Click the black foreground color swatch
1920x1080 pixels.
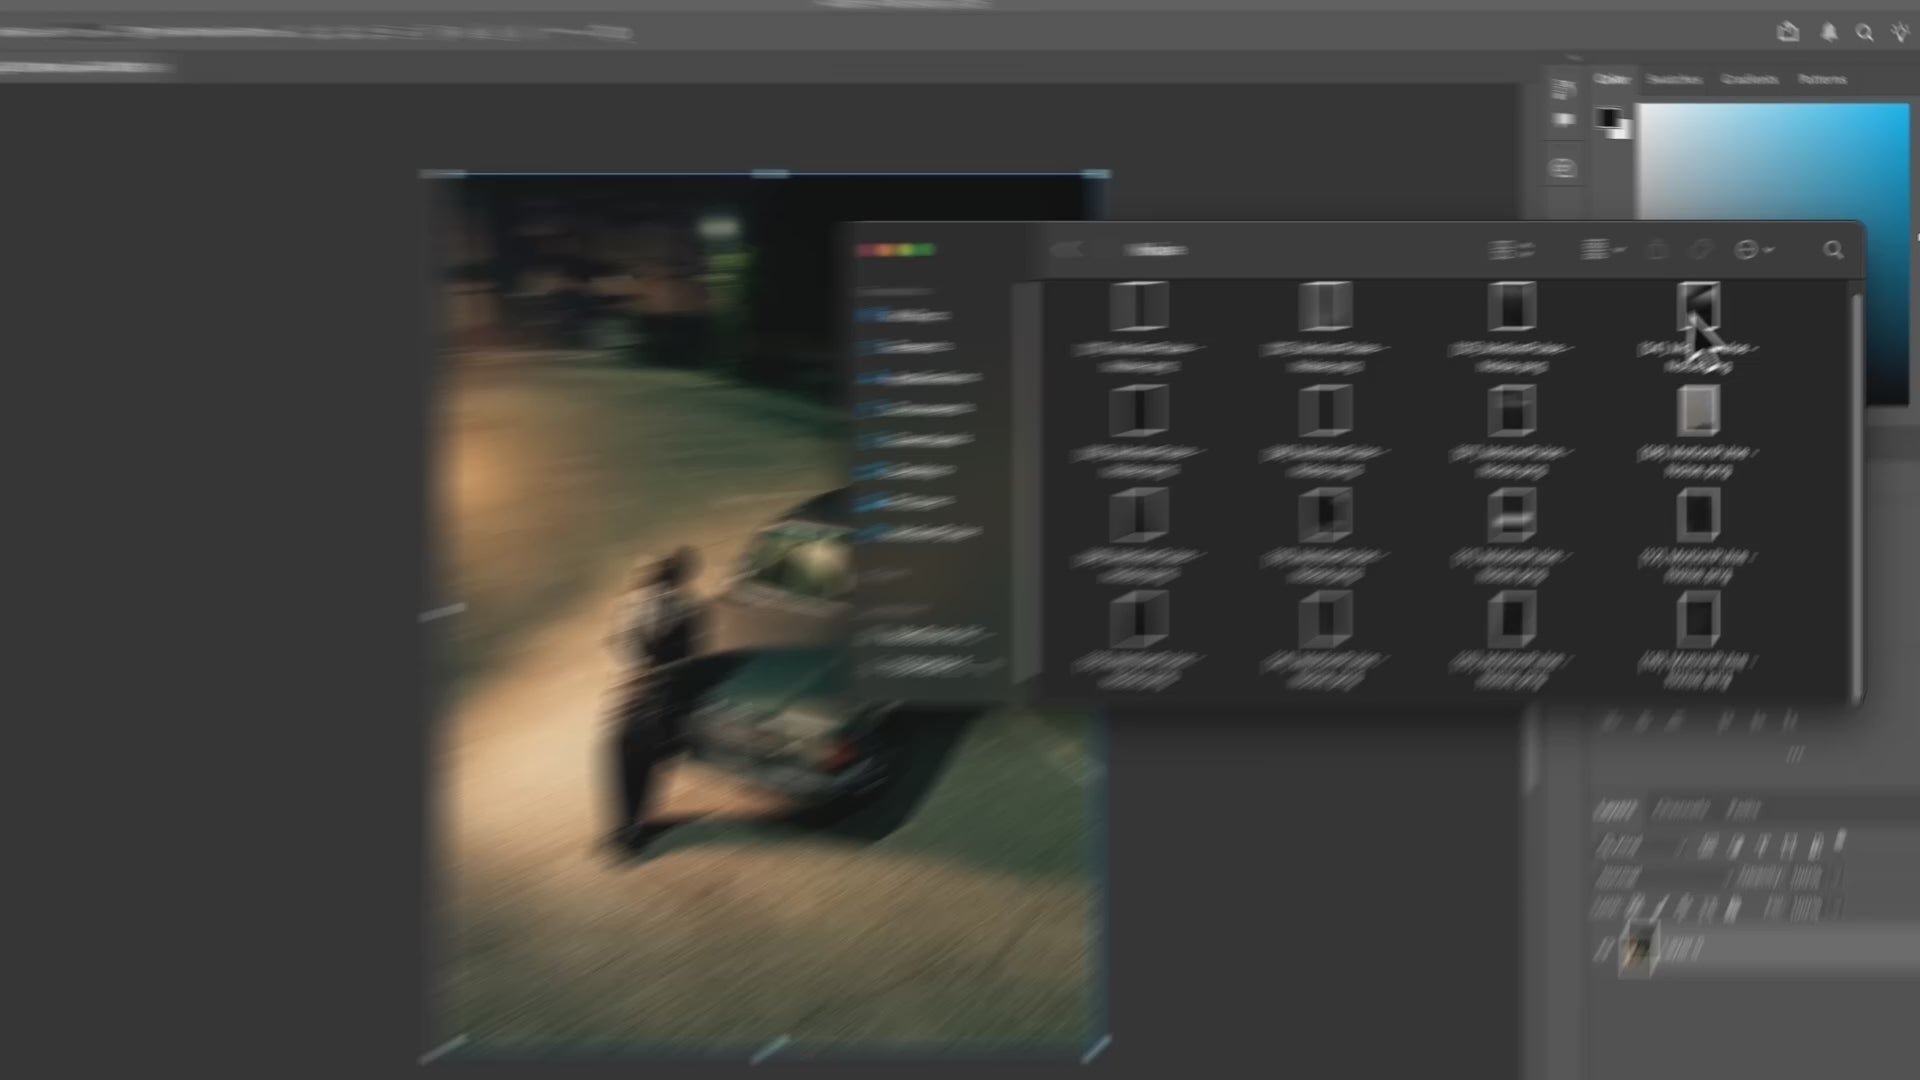pyautogui.click(x=1608, y=118)
